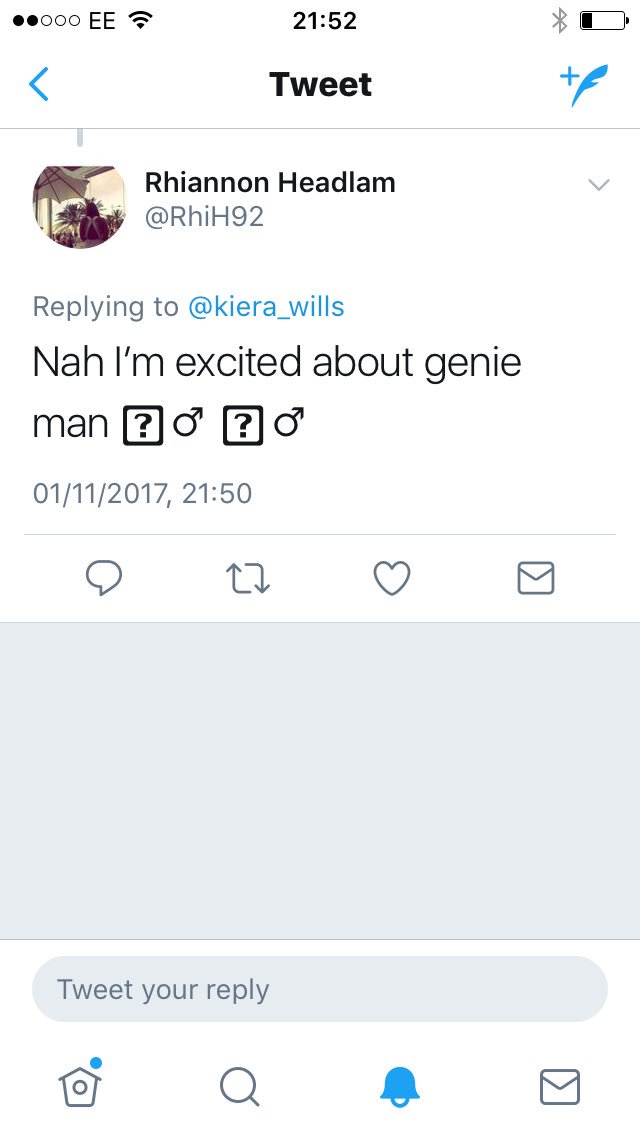Retweet using the arrows icon
This screenshot has width=640, height=1136.
coord(248,579)
